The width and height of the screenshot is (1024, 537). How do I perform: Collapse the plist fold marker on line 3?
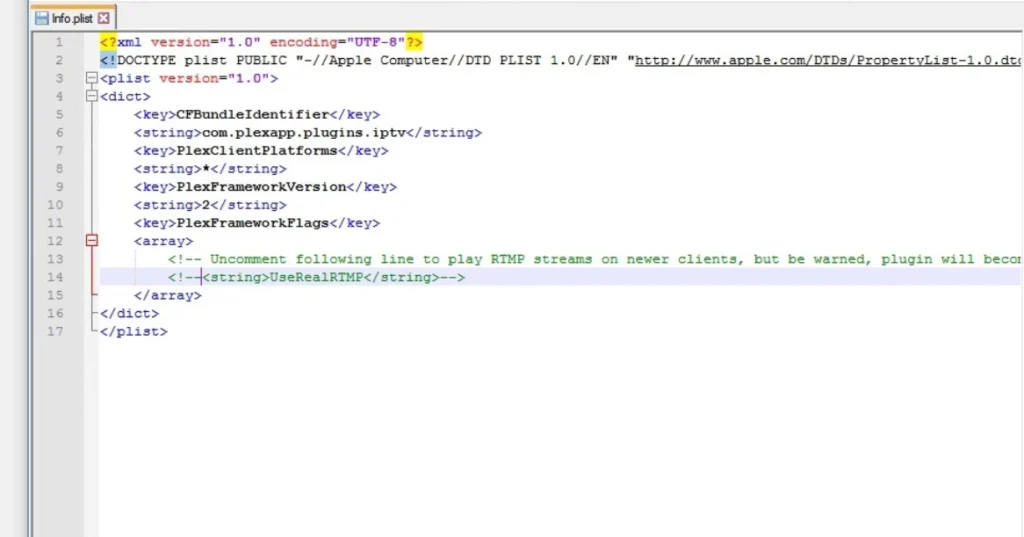click(x=91, y=78)
